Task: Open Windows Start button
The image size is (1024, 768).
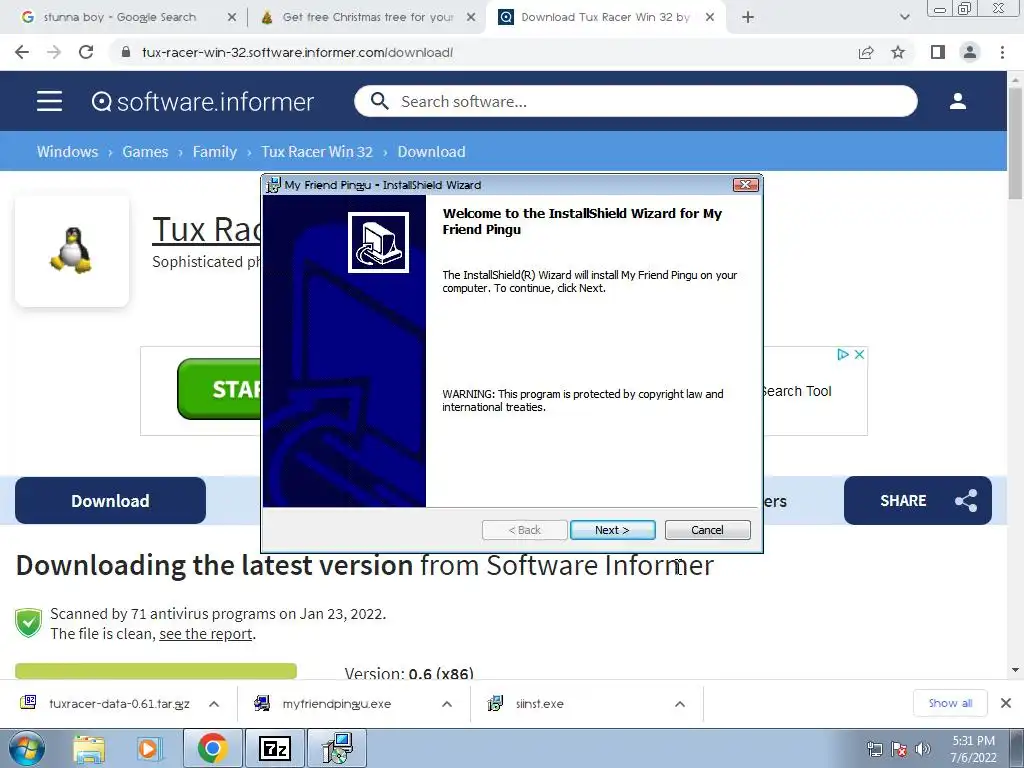Action: tap(27, 748)
